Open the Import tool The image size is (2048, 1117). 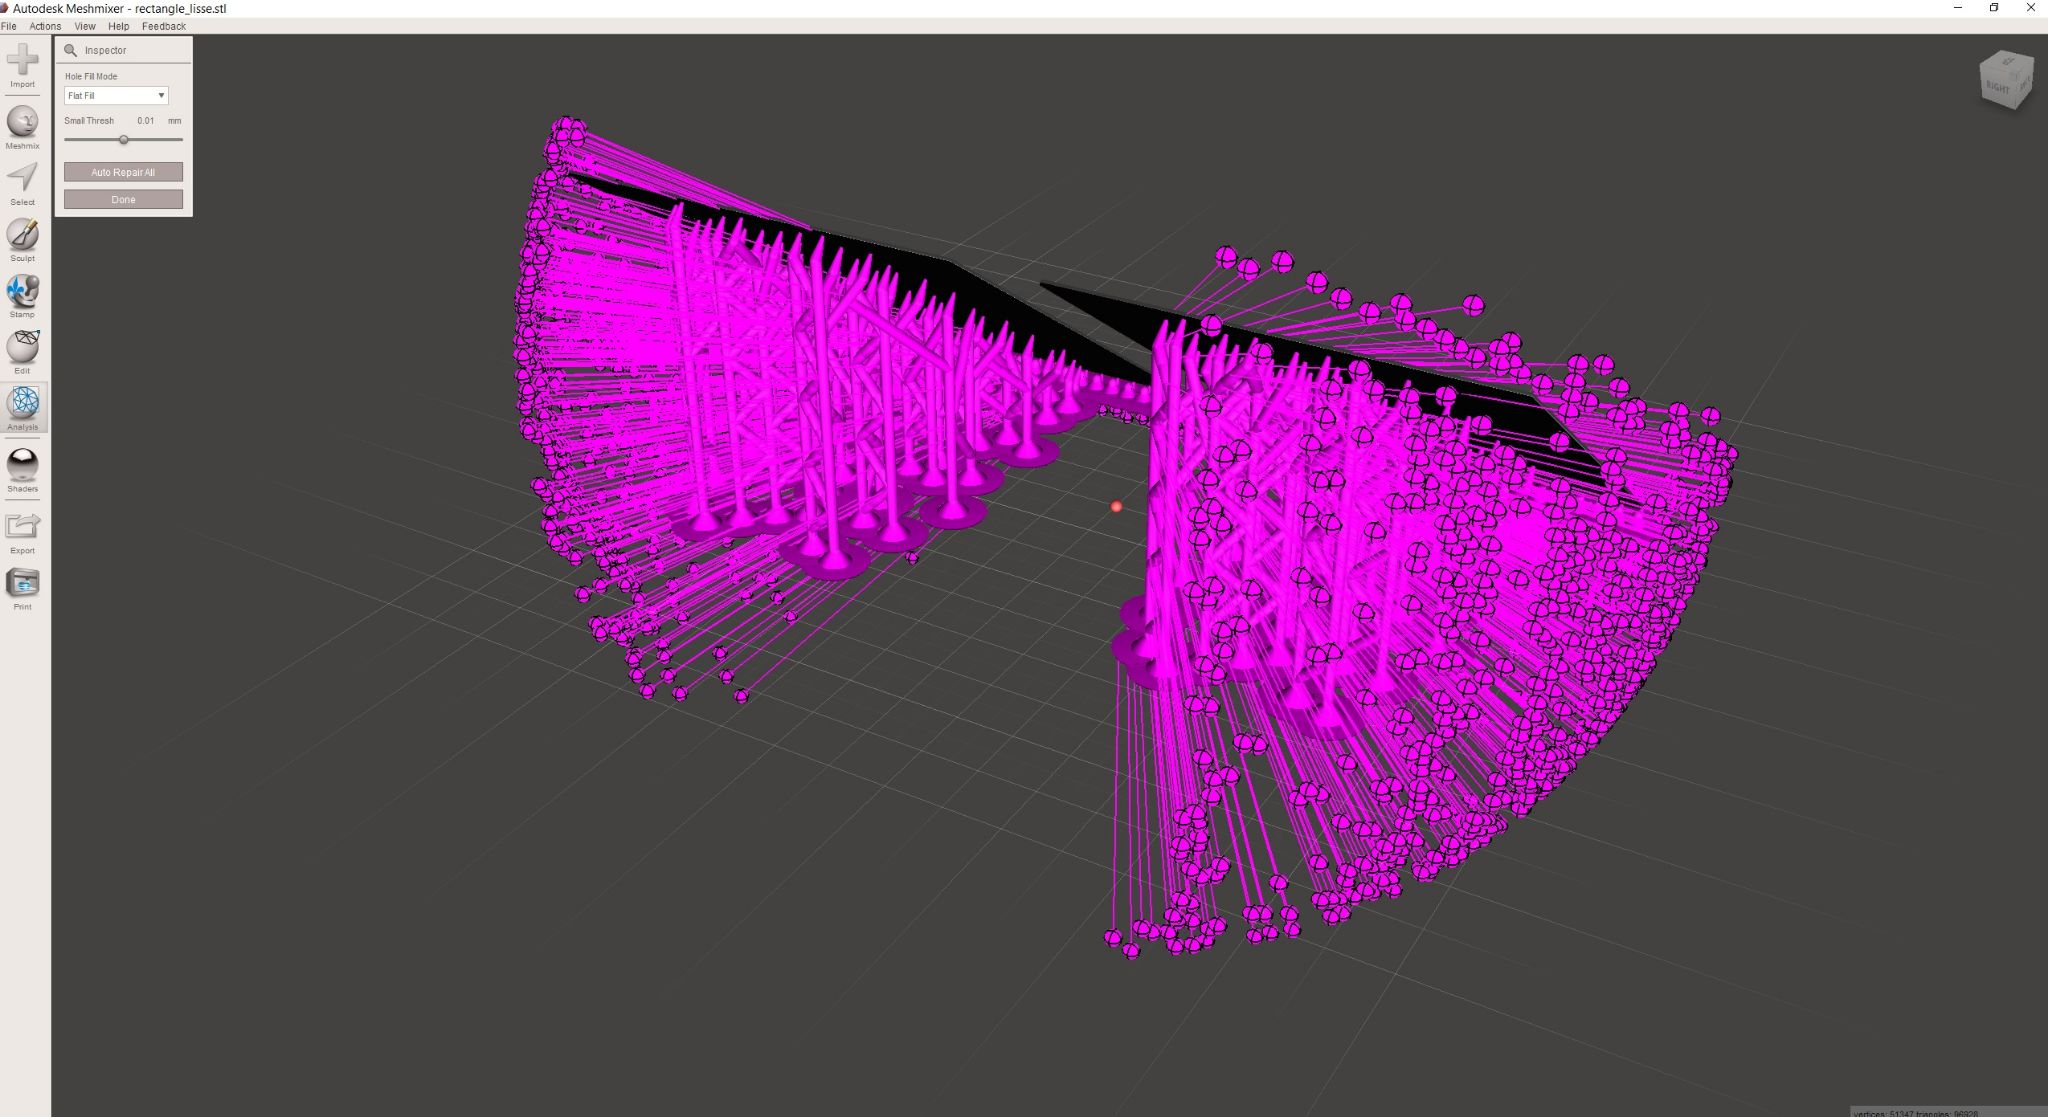coord(22,65)
